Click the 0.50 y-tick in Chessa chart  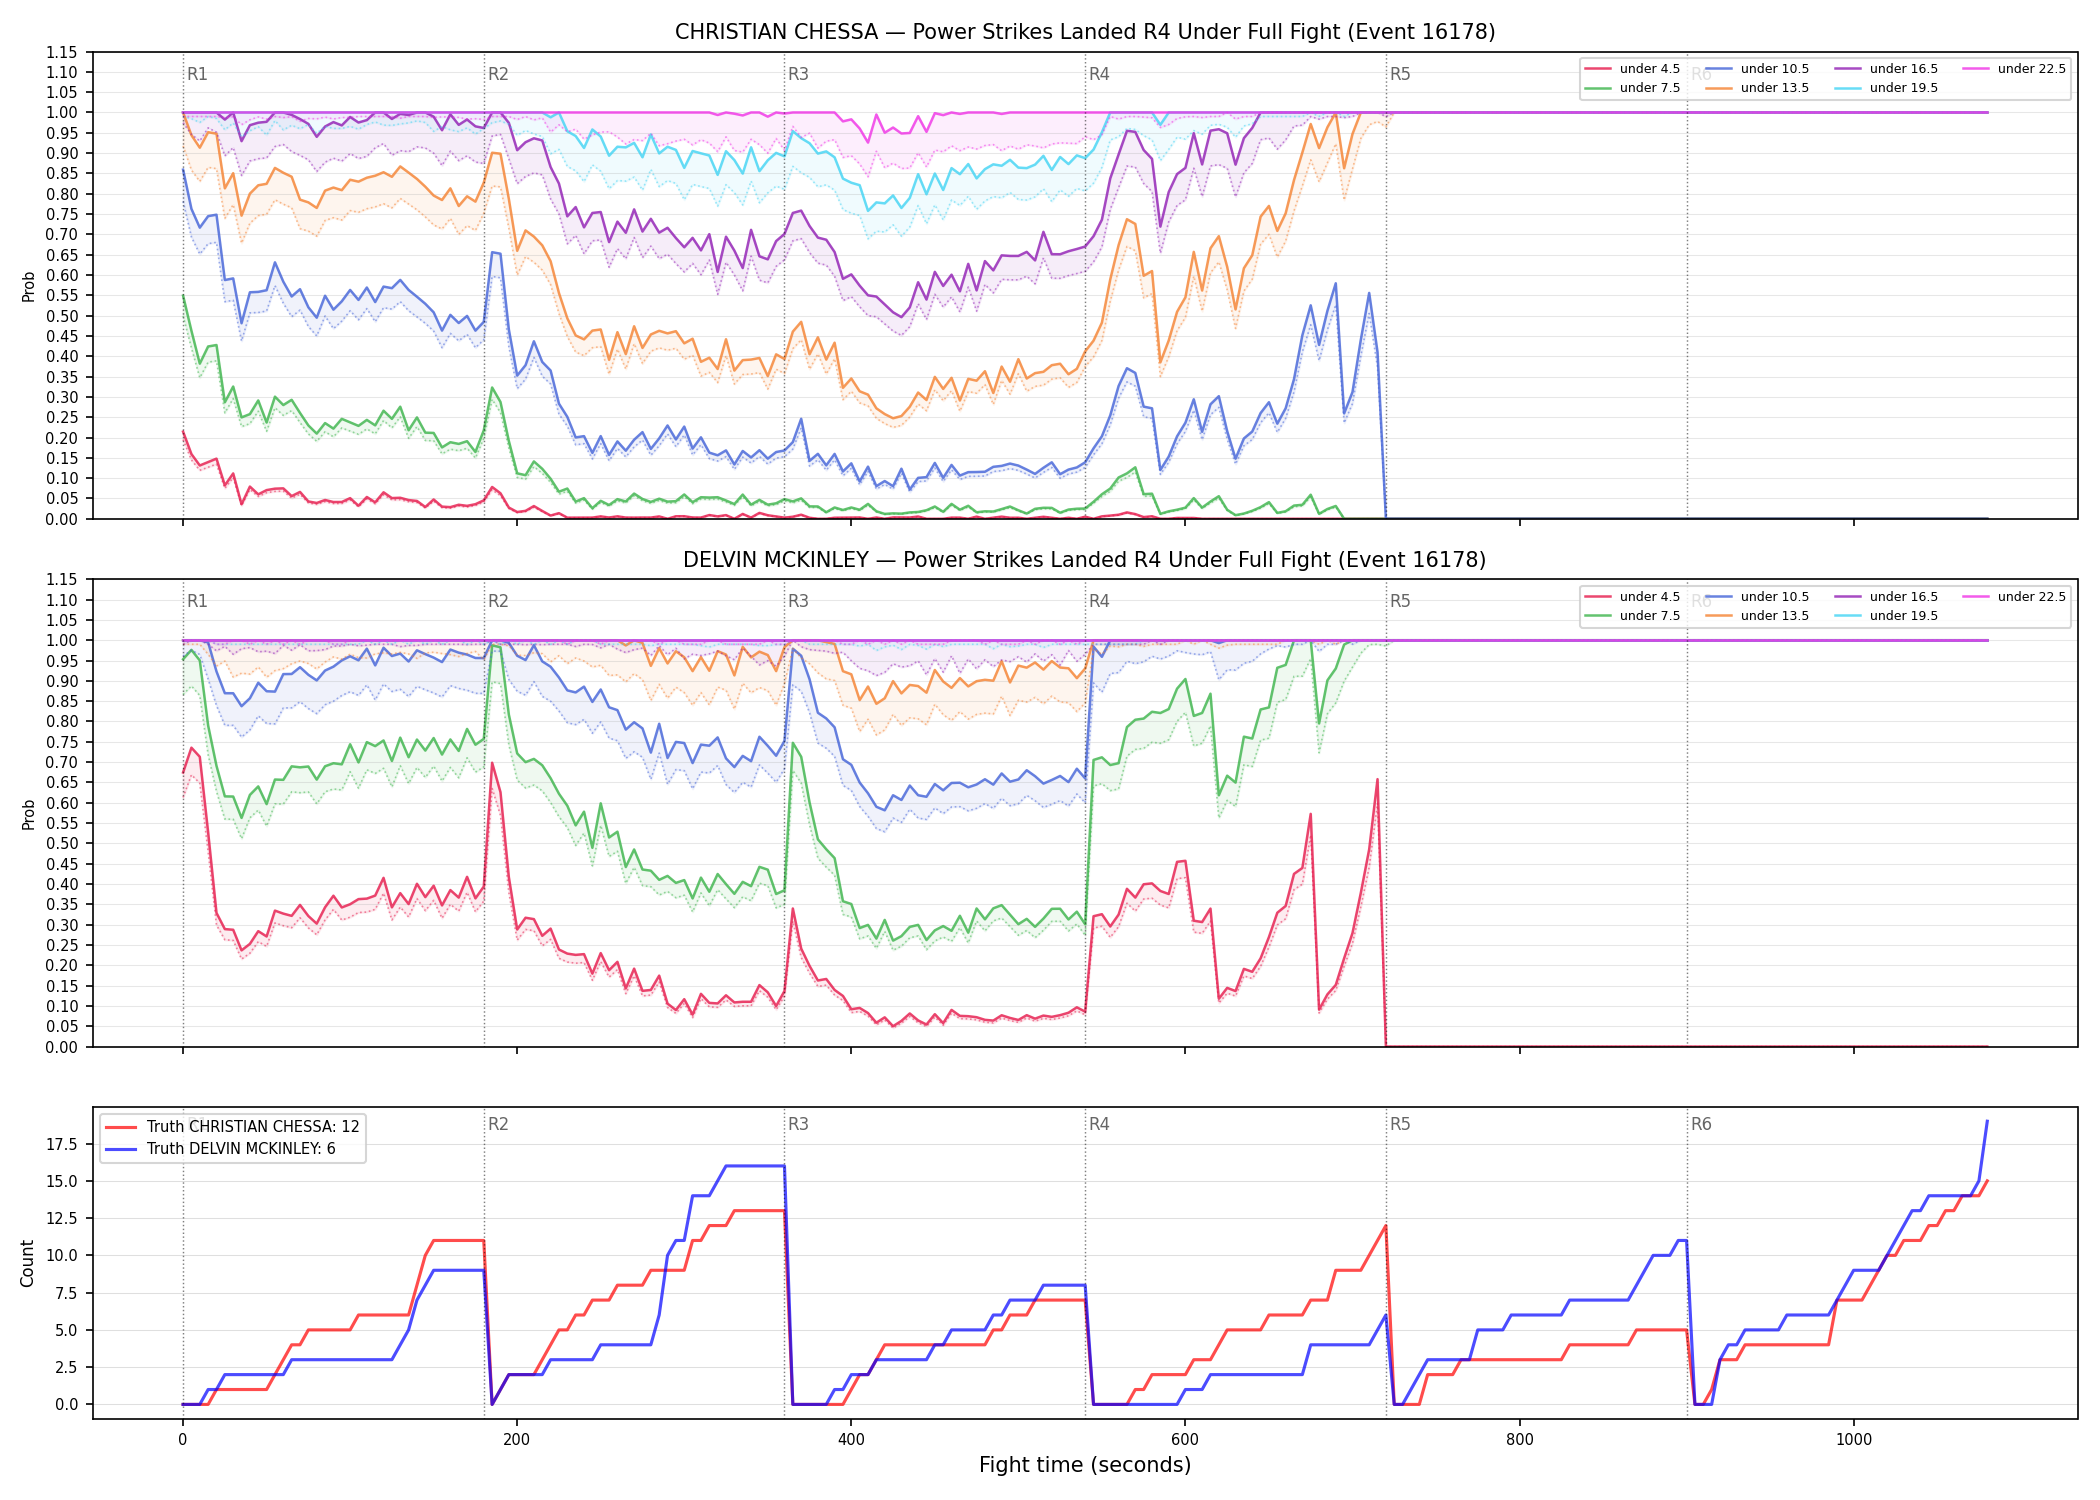click(x=62, y=316)
